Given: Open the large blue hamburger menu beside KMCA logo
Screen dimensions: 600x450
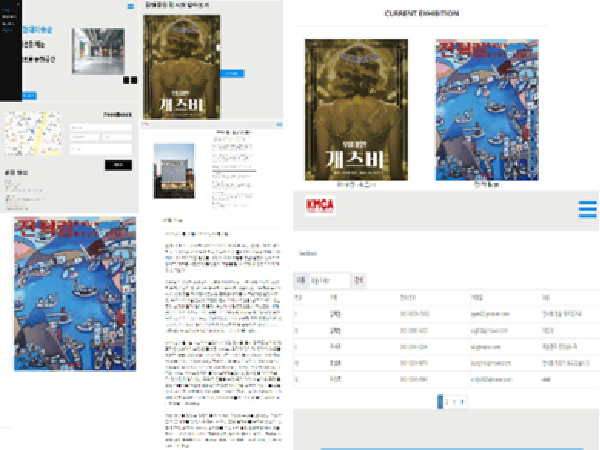Looking at the screenshot, I should click(587, 209).
